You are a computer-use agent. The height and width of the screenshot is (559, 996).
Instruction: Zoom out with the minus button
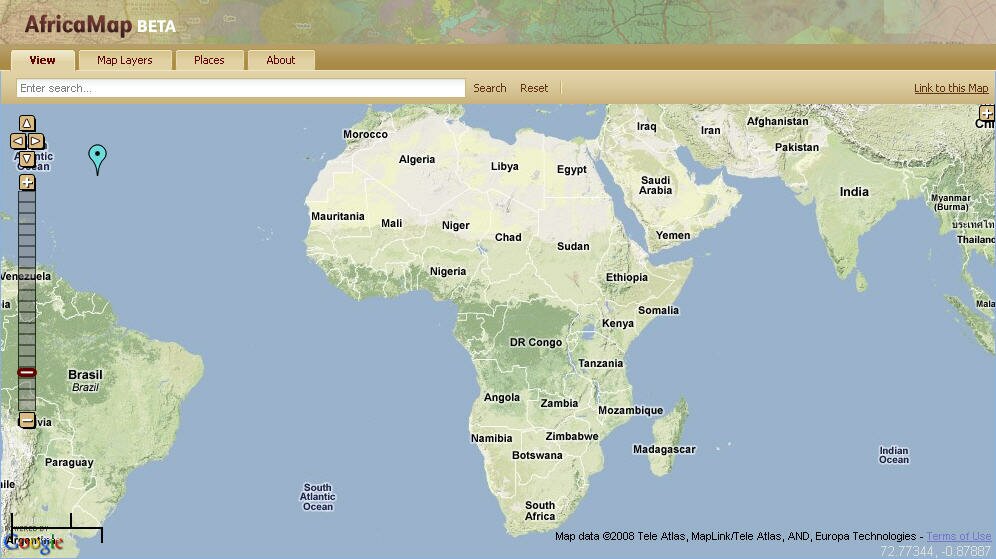(27, 420)
